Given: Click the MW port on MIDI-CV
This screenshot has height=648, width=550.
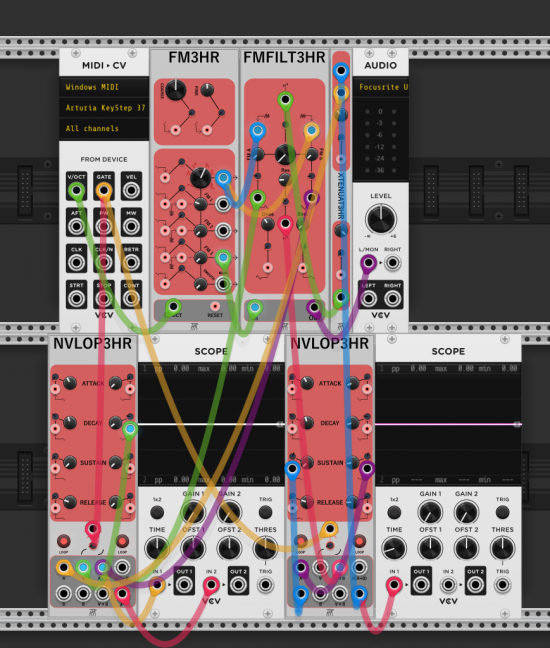Looking at the screenshot, I should coord(131,226).
